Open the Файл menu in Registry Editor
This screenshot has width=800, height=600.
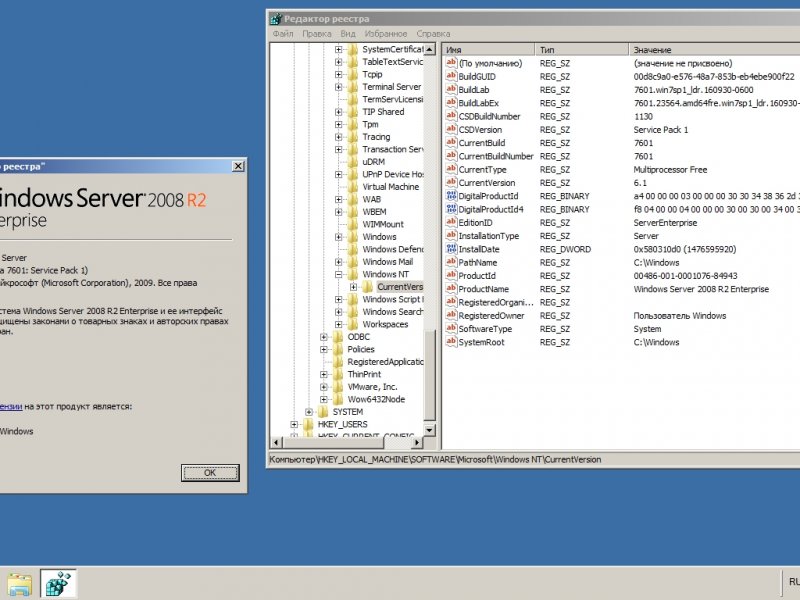coord(283,34)
